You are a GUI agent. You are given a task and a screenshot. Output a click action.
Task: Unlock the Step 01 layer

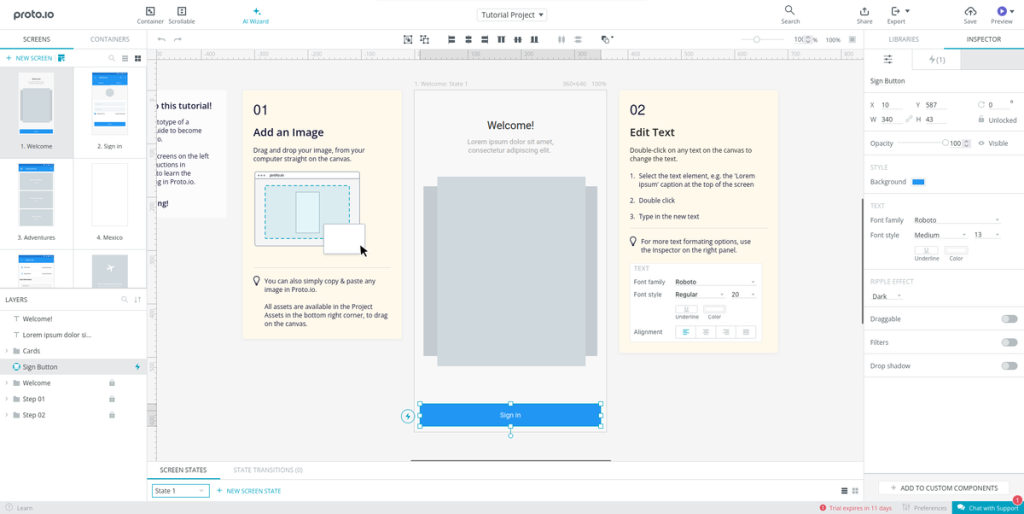(x=112, y=398)
